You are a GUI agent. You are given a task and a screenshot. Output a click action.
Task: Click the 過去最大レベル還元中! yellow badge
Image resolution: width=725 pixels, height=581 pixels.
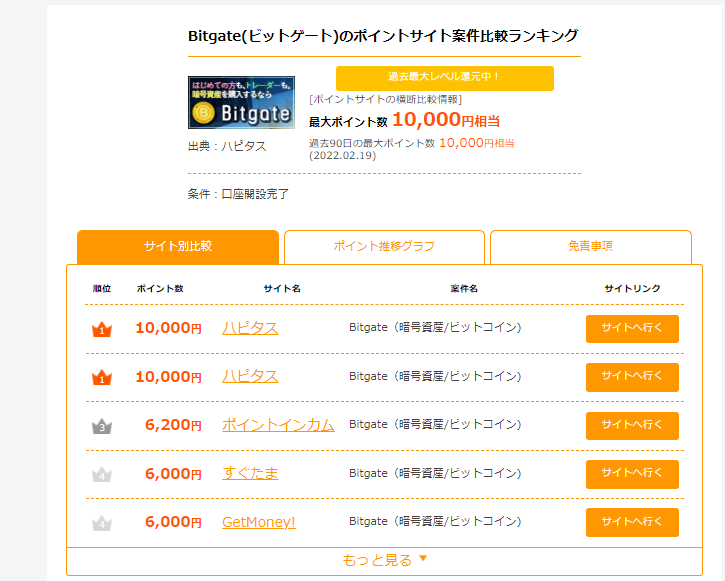tap(444, 78)
